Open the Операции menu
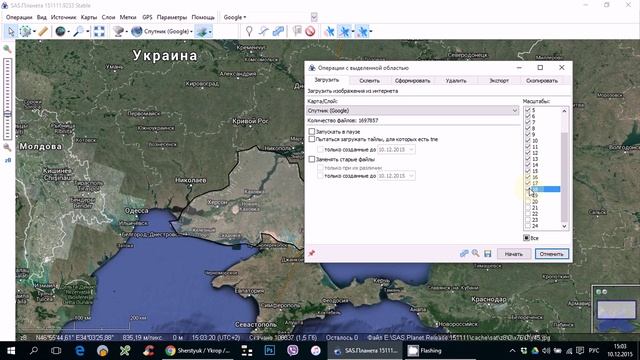 tap(19, 17)
